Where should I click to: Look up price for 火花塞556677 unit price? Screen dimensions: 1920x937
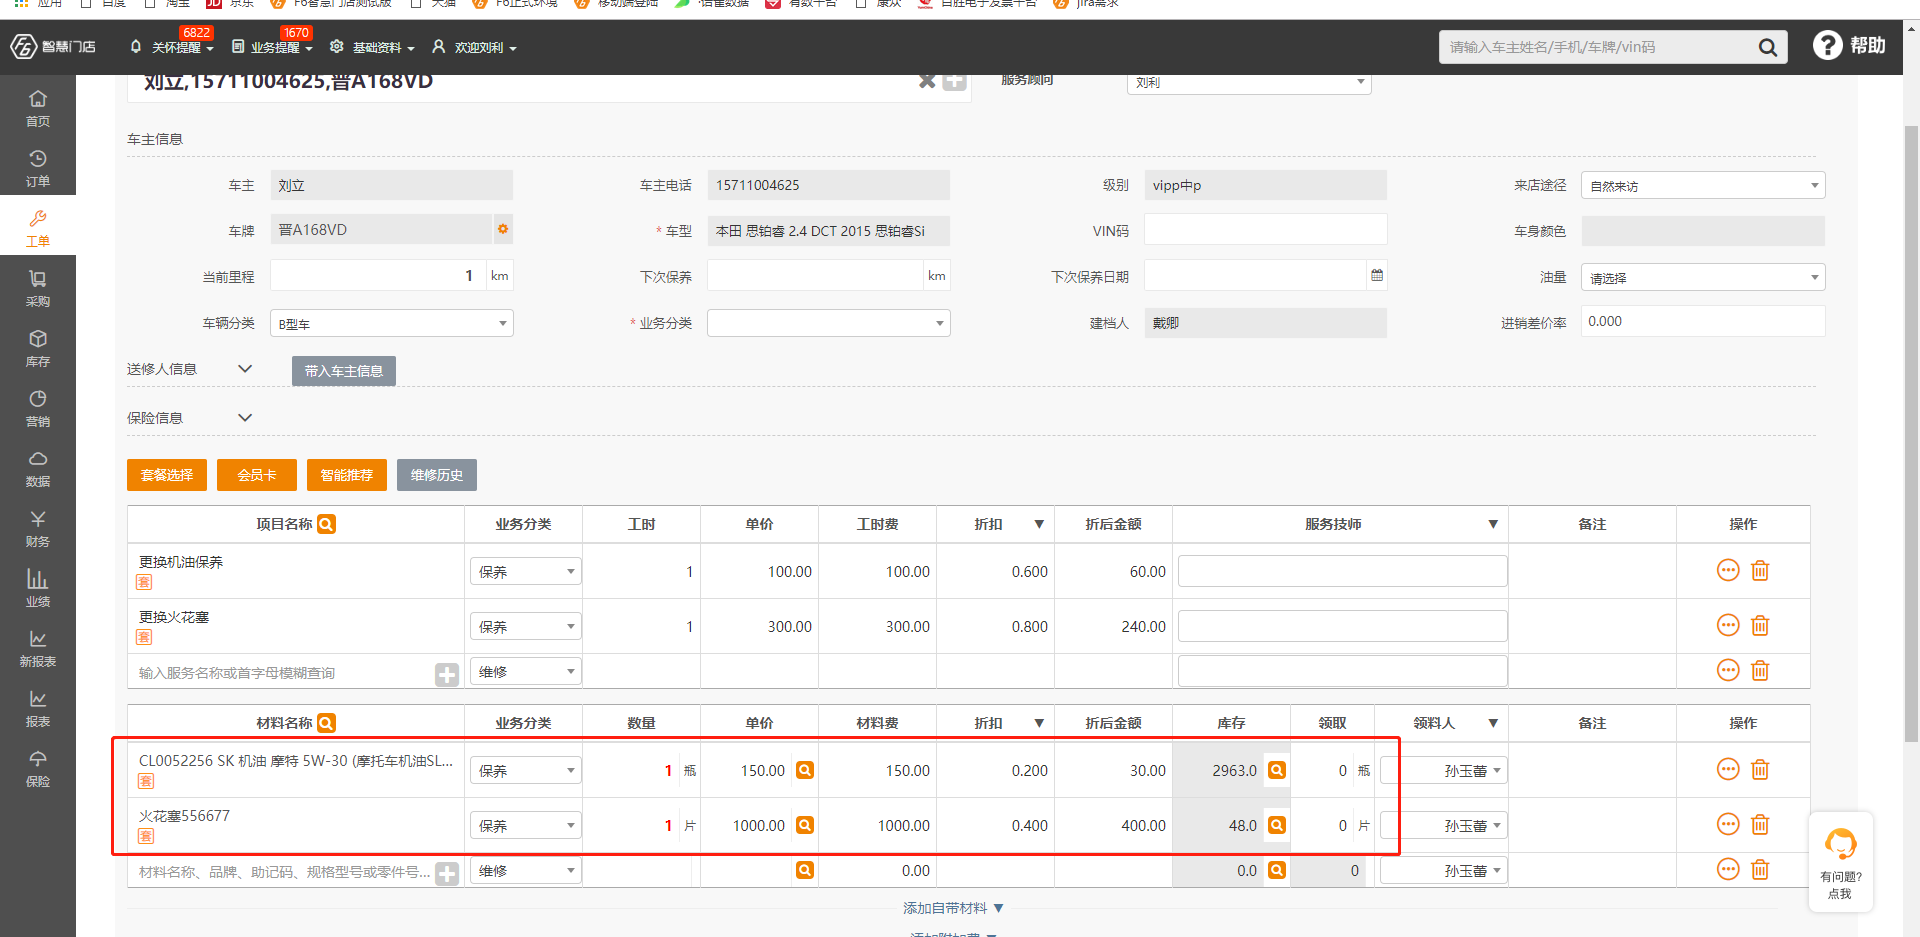click(804, 825)
